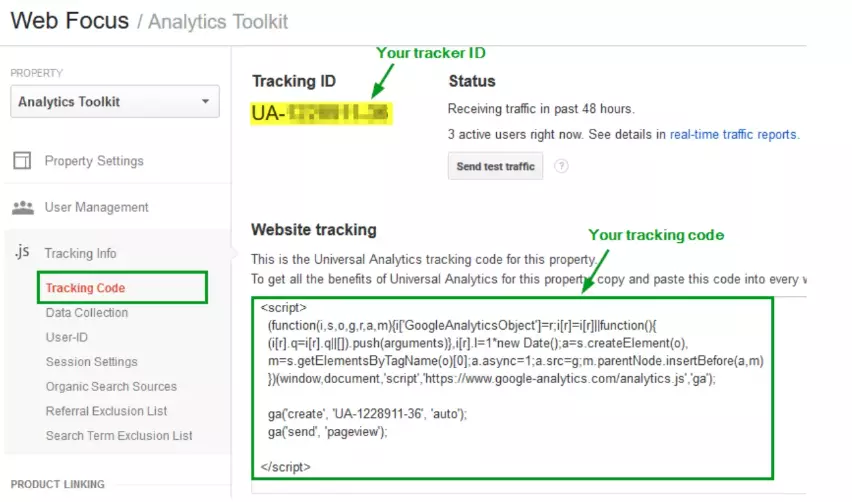Click the User Management people icon
This screenshot has width=852, height=502.
pyautogui.click(x=23, y=208)
